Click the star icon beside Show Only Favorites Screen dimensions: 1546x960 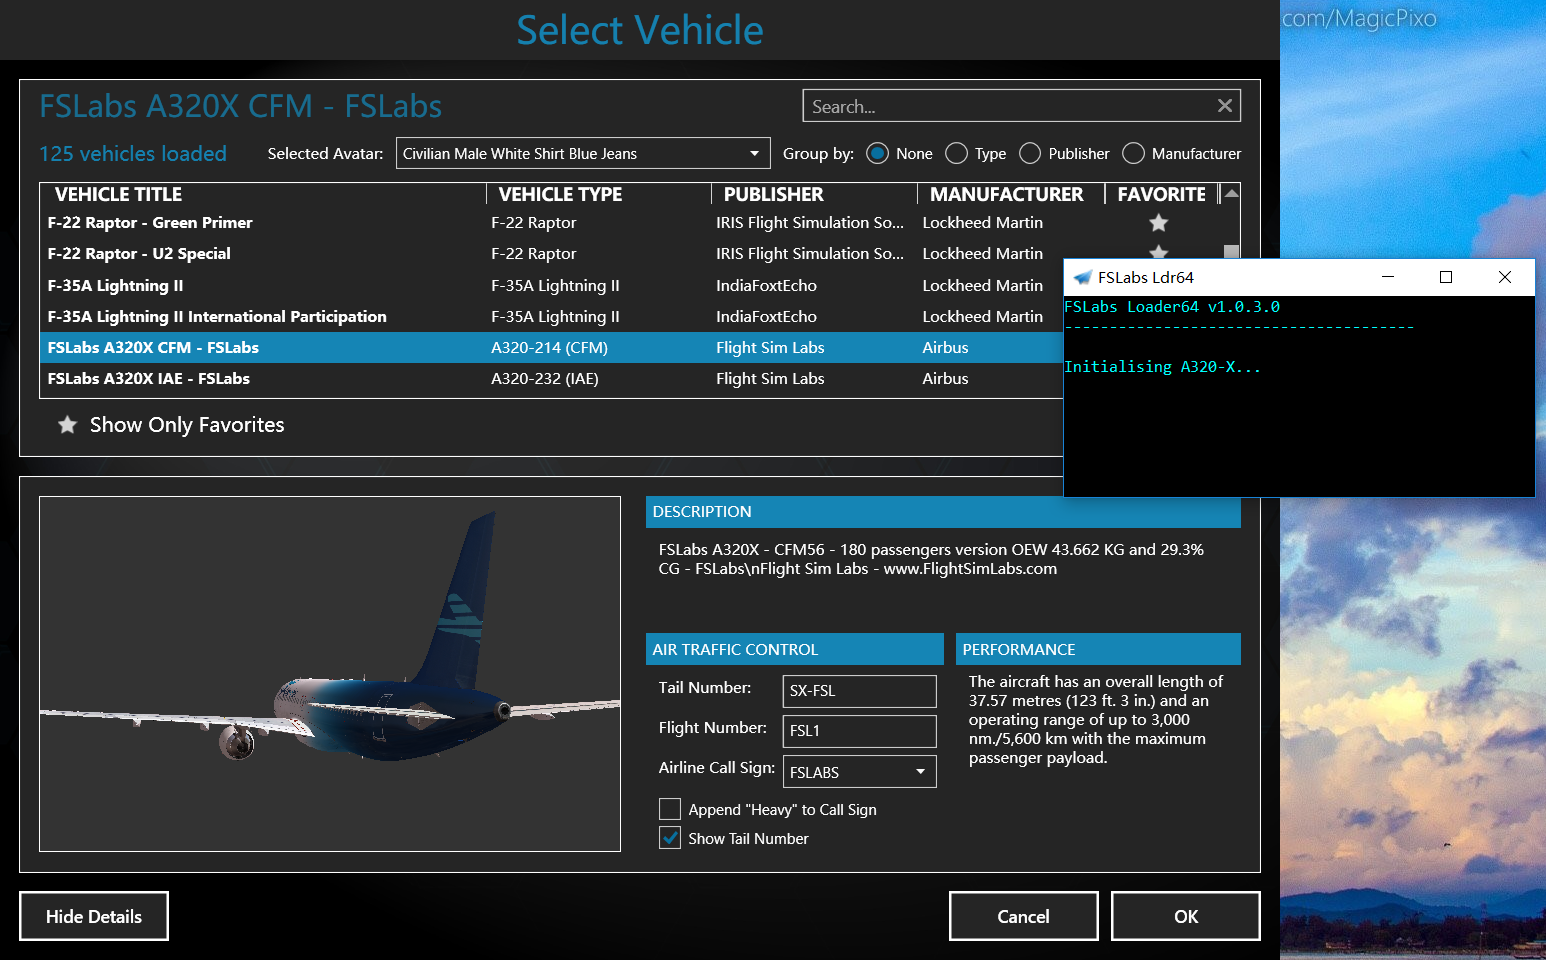67,425
